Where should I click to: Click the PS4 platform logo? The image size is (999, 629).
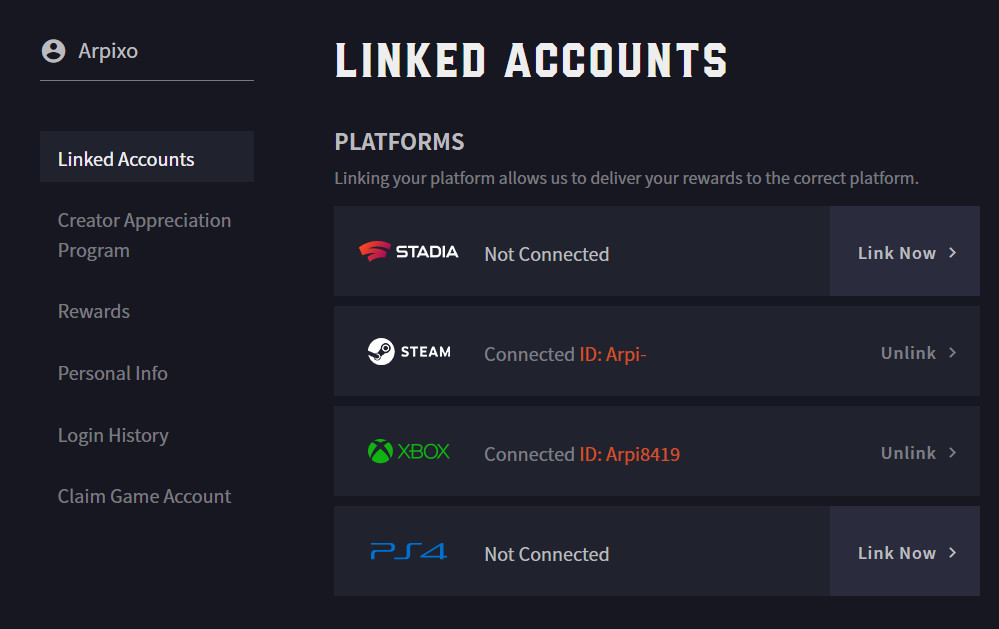click(x=408, y=552)
